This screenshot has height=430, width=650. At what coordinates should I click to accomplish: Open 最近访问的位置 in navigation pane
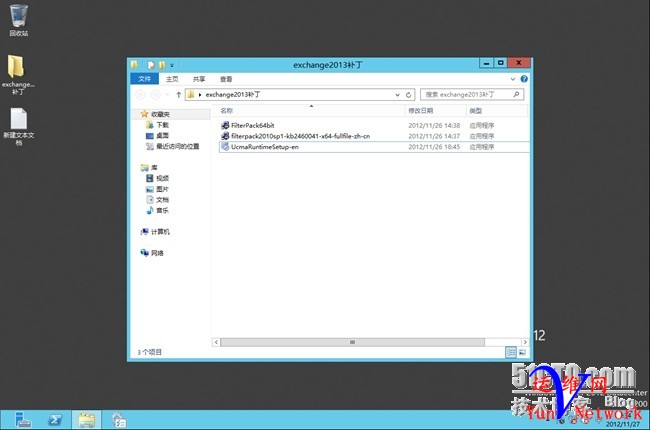click(x=172, y=146)
